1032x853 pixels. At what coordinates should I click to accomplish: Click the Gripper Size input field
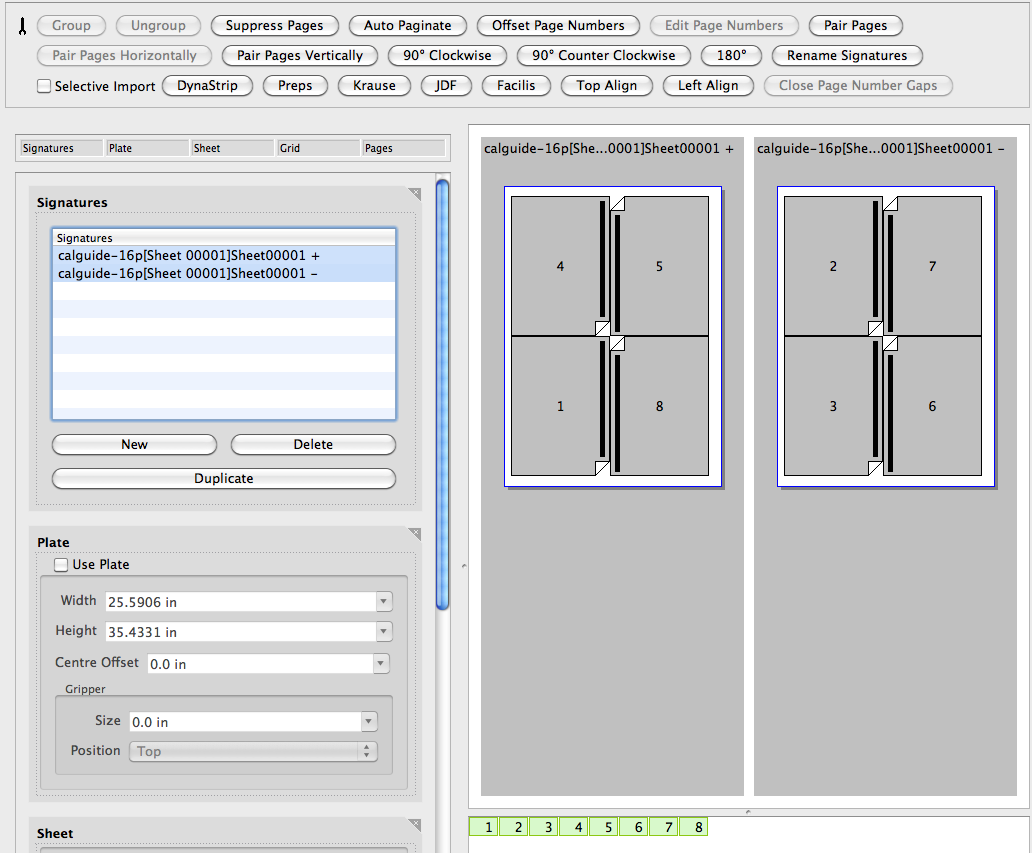tap(245, 721)
